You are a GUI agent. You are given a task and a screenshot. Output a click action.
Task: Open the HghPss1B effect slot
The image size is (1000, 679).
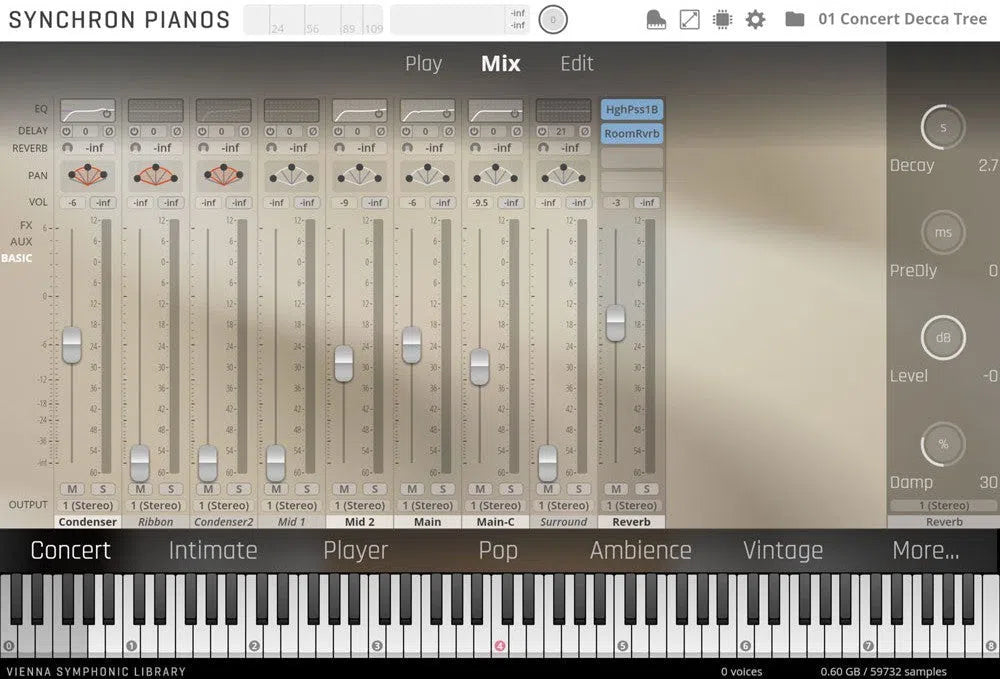[x=631, y=110]
